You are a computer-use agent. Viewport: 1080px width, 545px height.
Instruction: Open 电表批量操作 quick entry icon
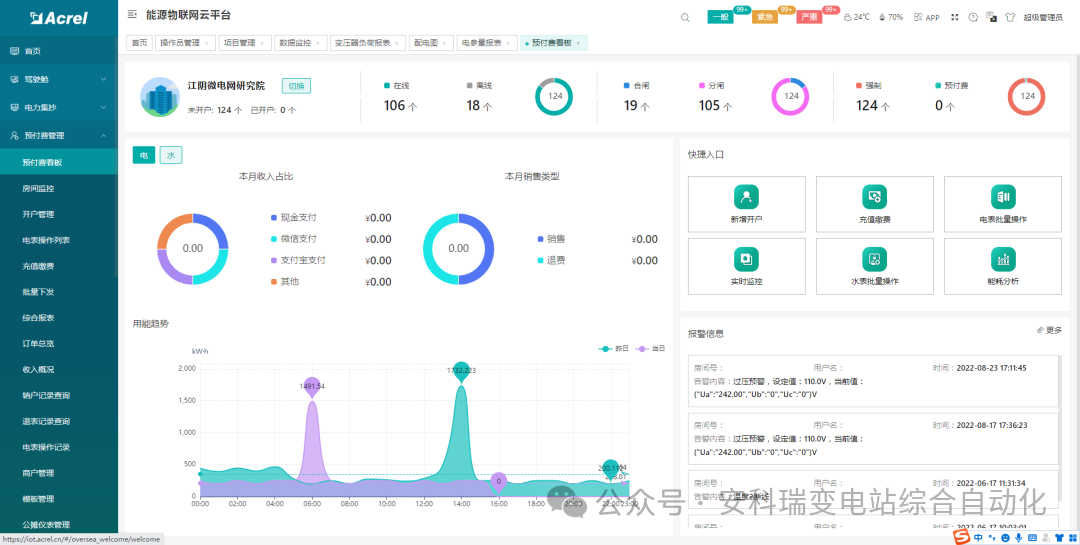[x=1002, y=197]
